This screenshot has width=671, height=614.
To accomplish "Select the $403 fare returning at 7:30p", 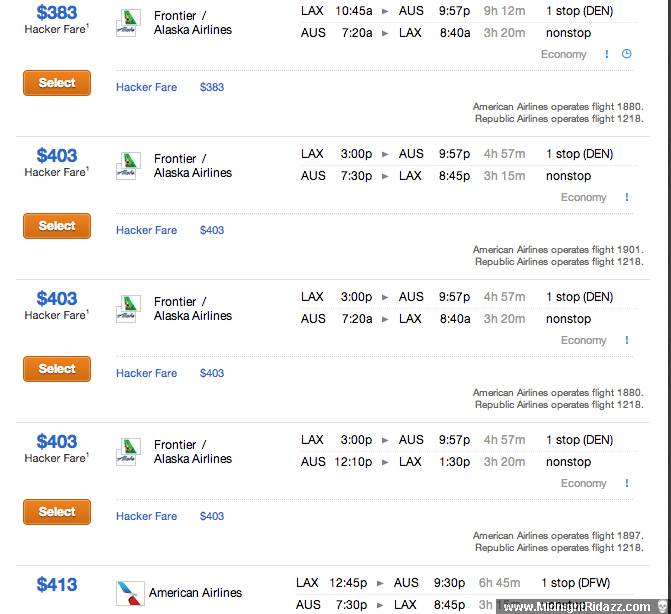I will [57, 226].
